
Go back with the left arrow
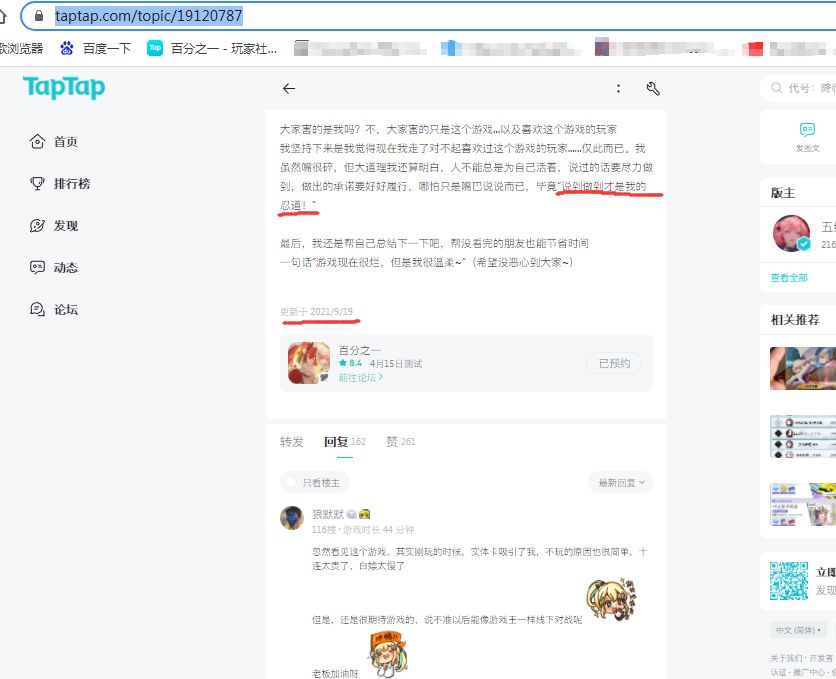click(x=289, y=88)
